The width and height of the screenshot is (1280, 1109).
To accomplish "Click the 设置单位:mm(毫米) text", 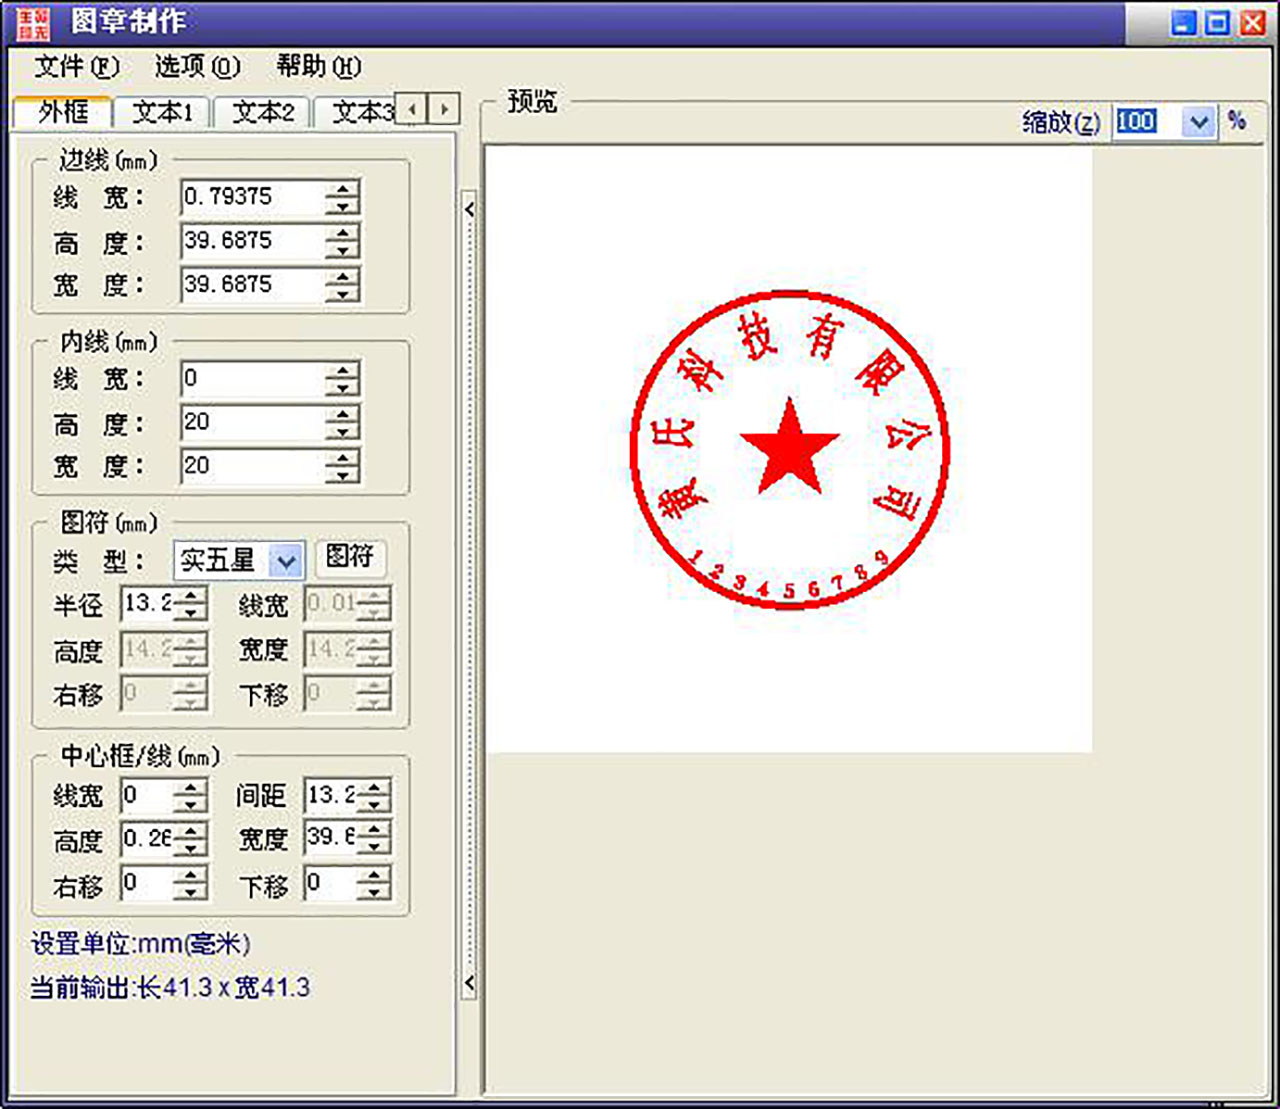I will click(x=140, y=944).
